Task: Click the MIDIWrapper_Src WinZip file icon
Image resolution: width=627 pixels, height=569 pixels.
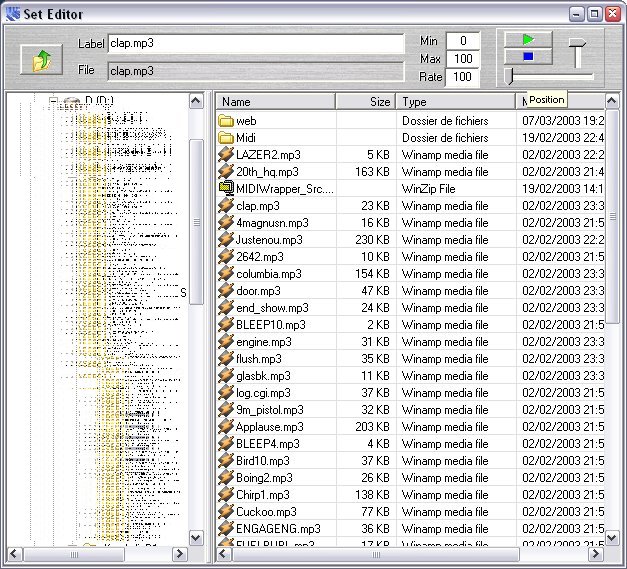Action: pyautogui.click(x=226, y=189)
